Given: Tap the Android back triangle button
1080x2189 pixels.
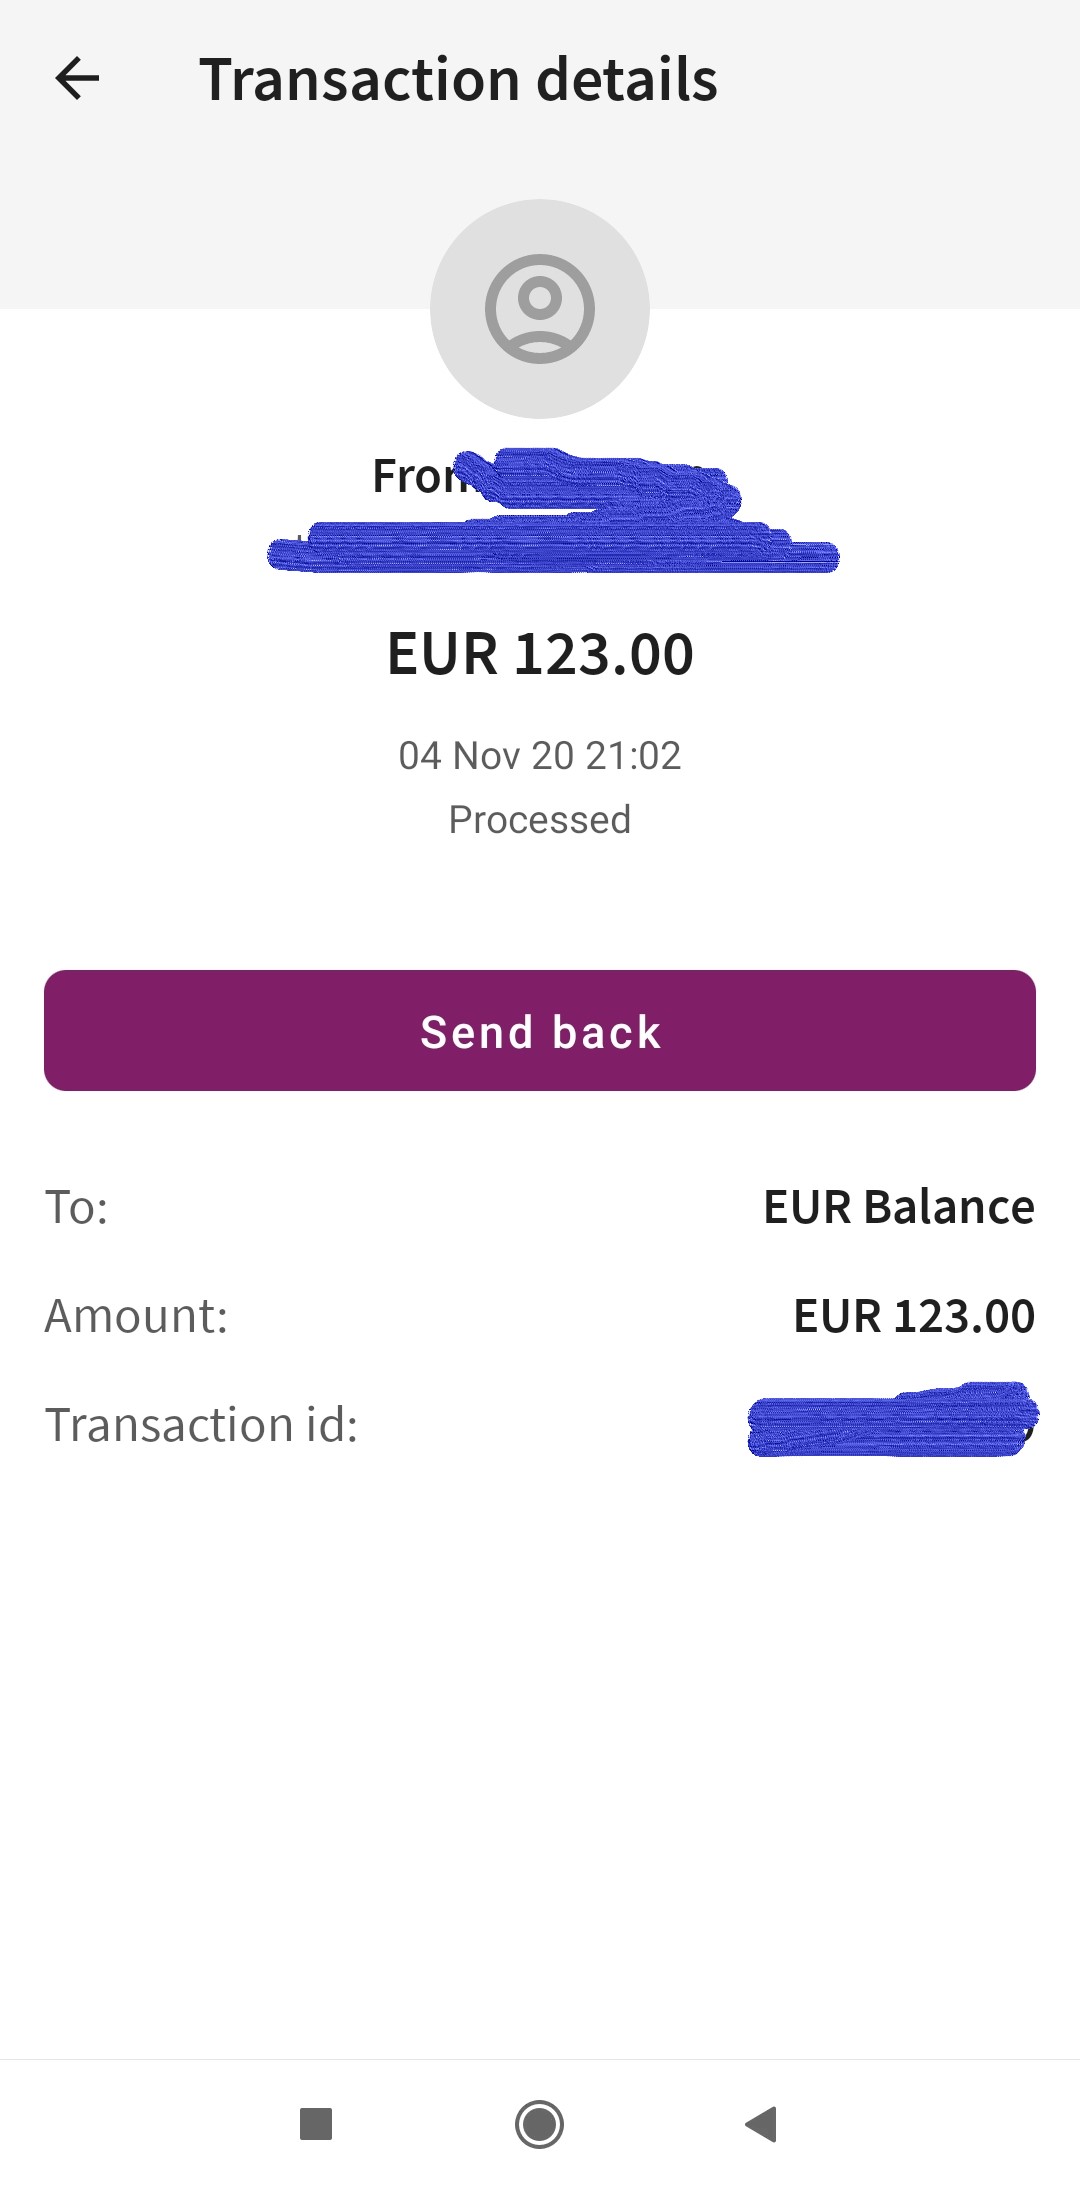Looking at the screenshot, I should tap(762, 2123).
